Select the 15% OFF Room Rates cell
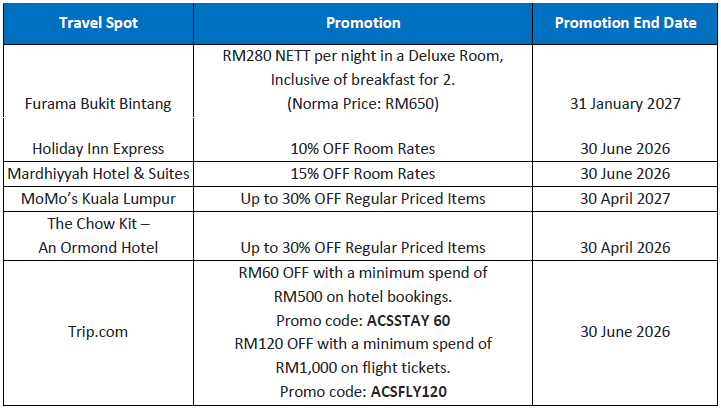The image size is (721, 408). [363, 174]
